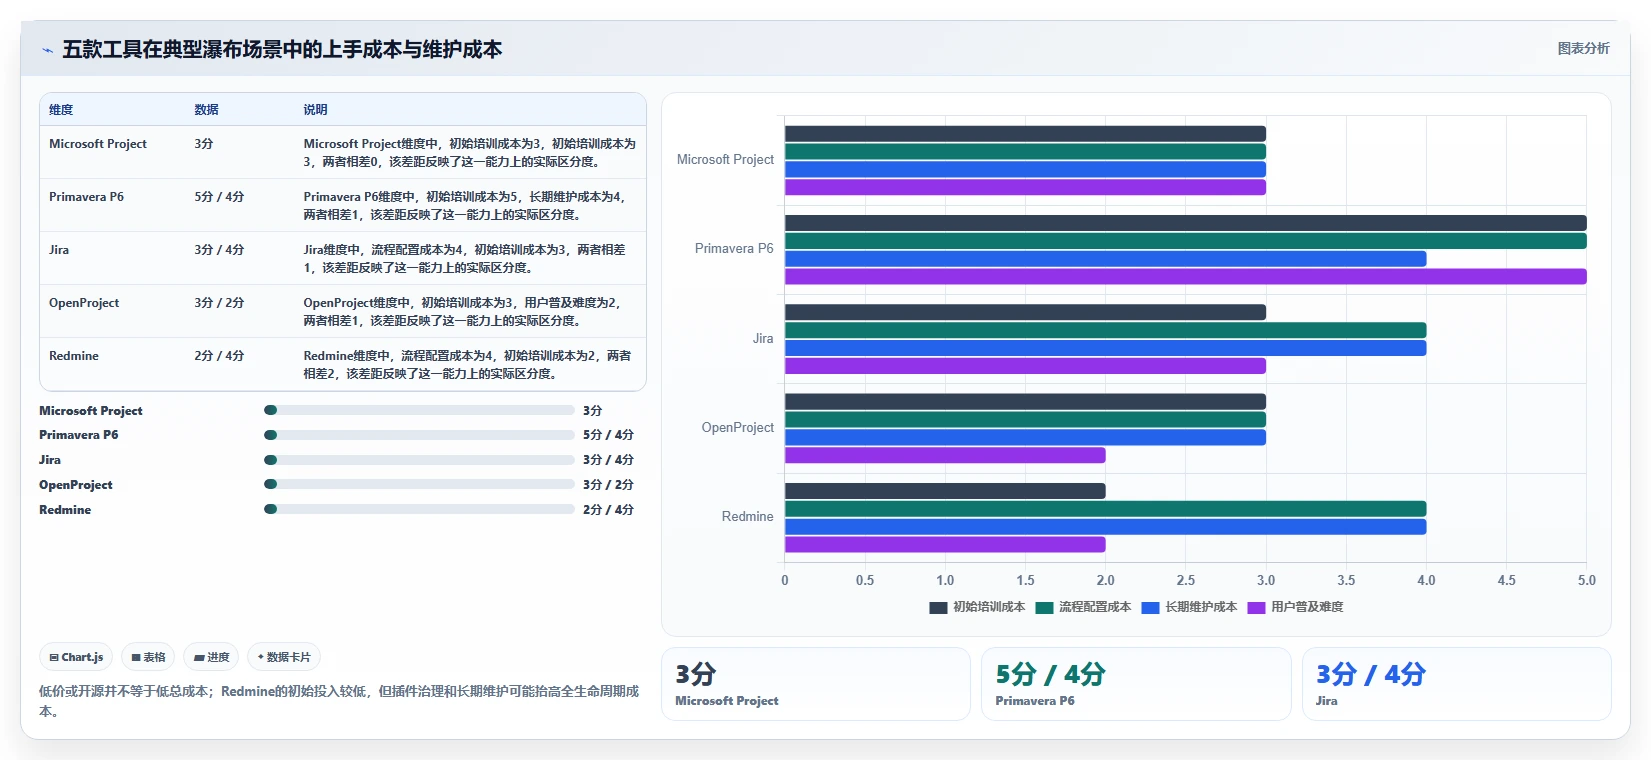This screenshot has height=760, width=1651.
Task: Click the 2分 / 4分 value in the table
Action: point(219,356)
